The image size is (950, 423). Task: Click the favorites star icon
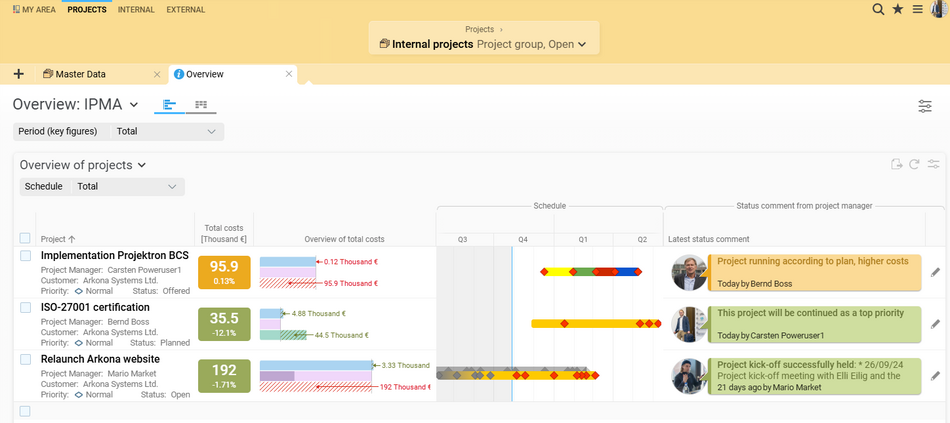898,9
